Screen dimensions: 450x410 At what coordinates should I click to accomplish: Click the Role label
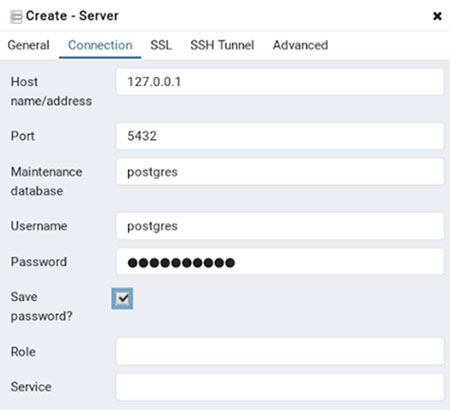pyautogui.click(x=23, y=352)
